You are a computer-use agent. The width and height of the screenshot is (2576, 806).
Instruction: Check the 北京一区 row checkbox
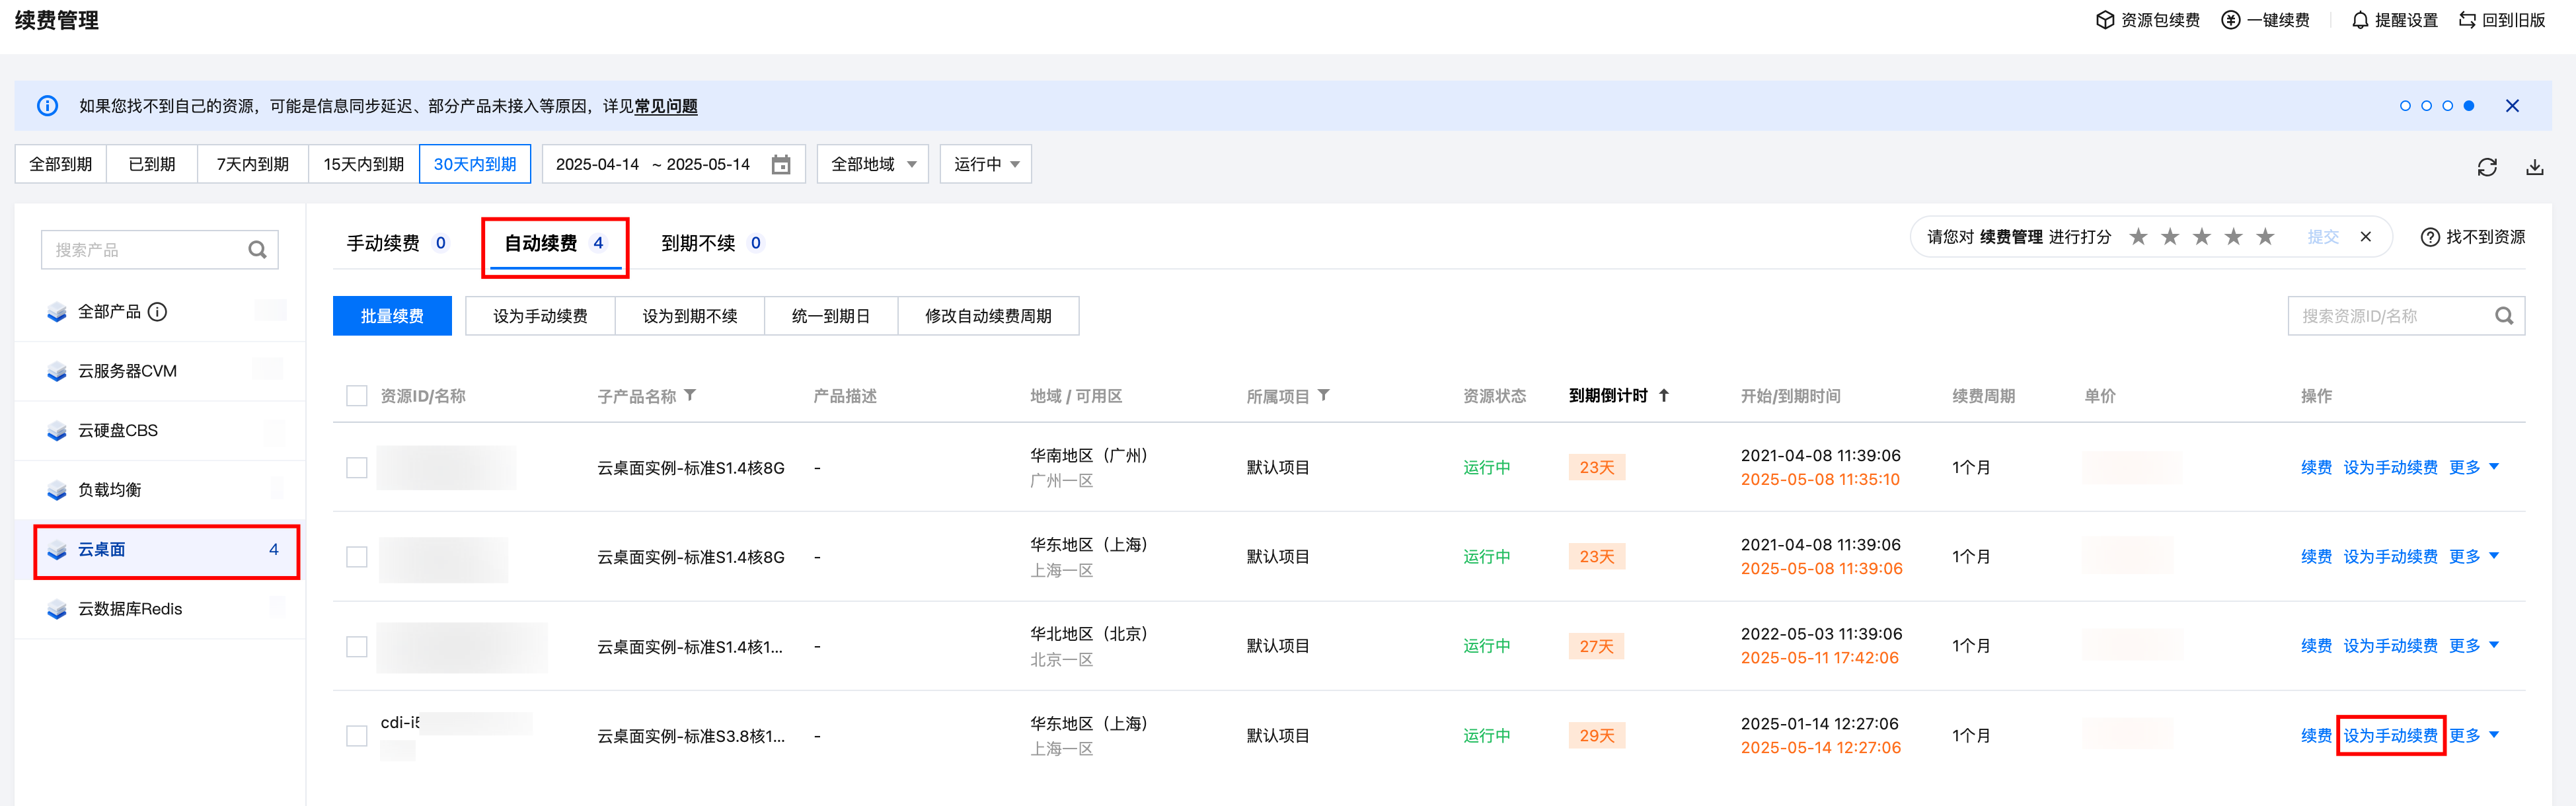[357, 647]
